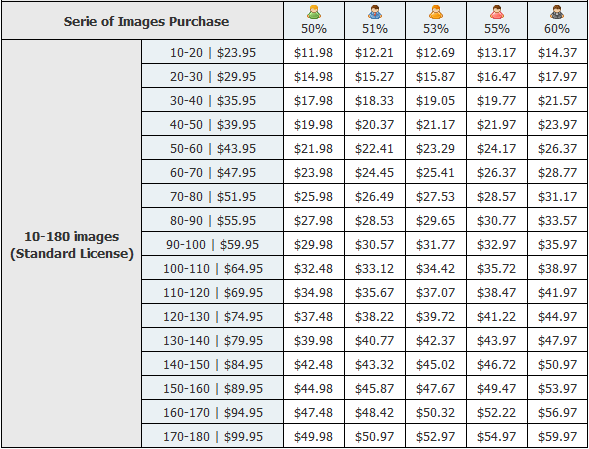
Task: Click the gray user icon above 60%
Action: point(557,12)
